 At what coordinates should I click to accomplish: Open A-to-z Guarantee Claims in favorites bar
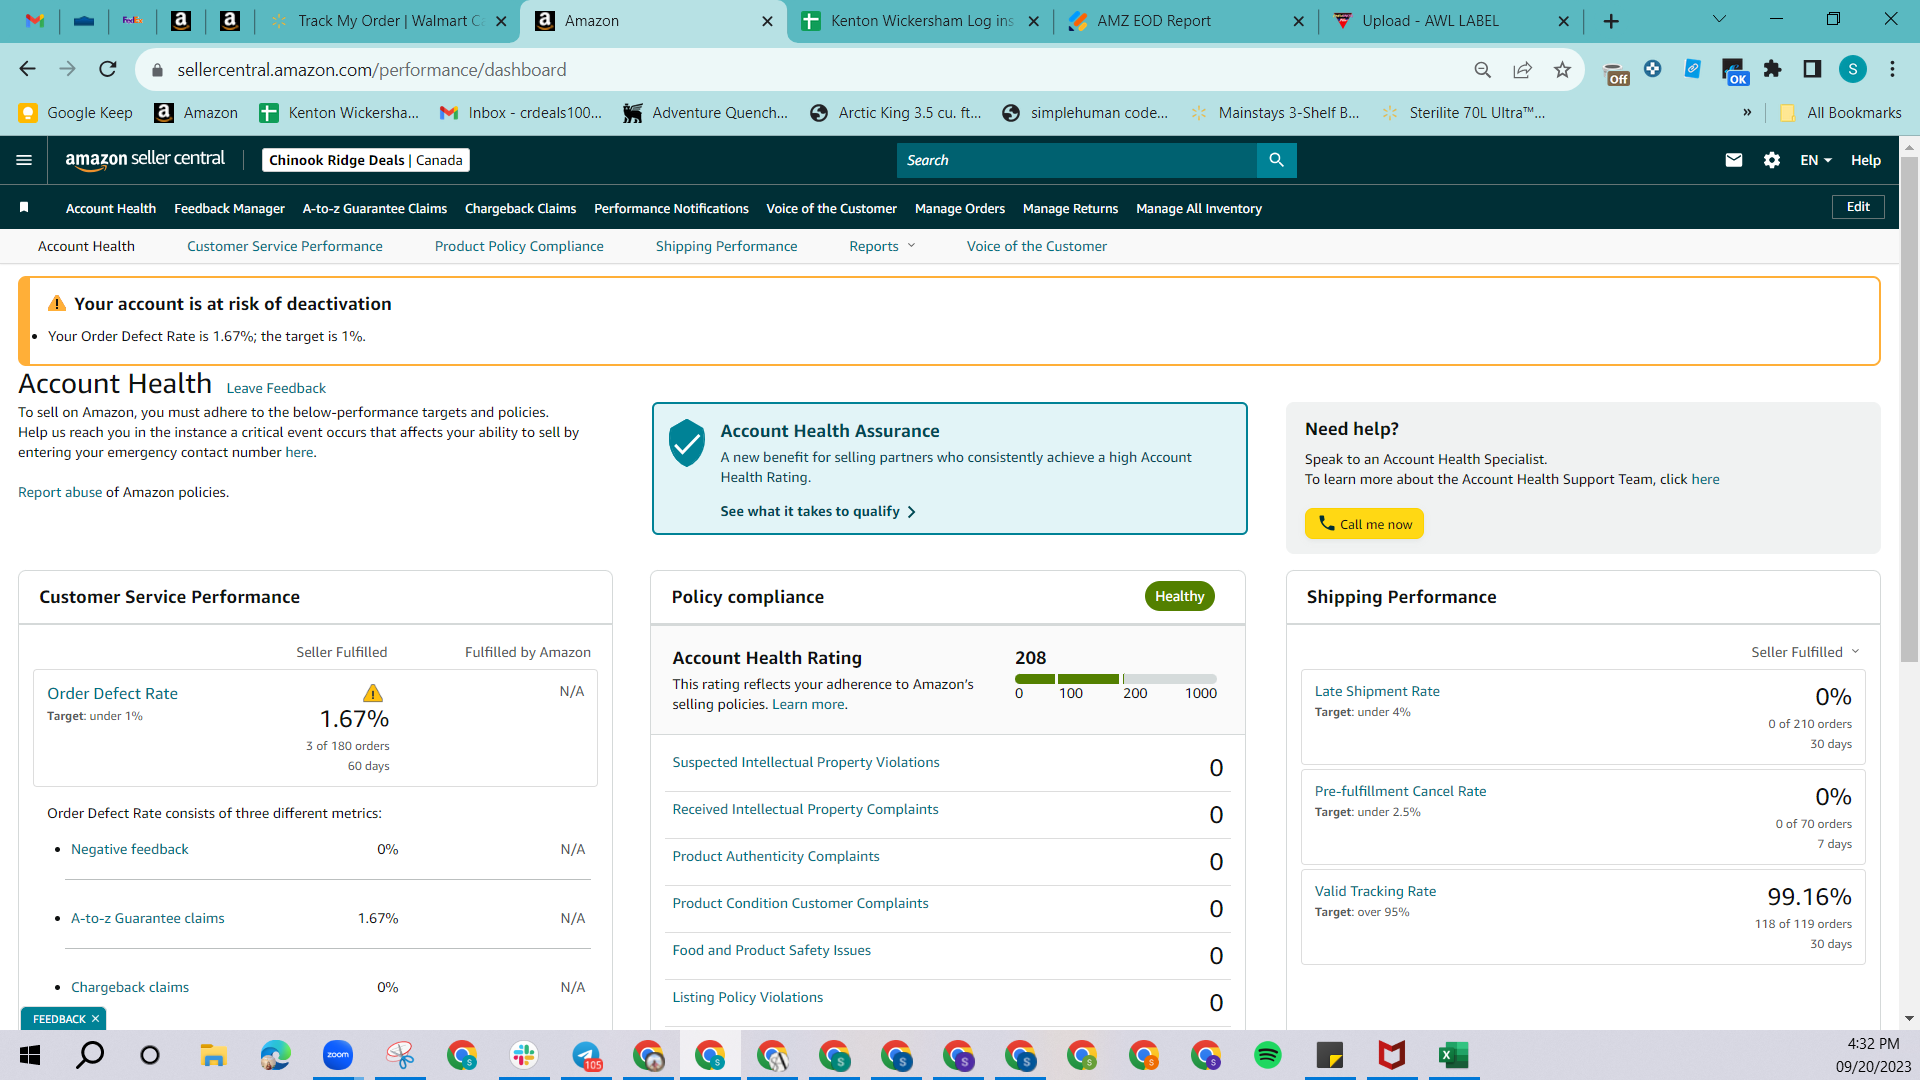[375, 208]
